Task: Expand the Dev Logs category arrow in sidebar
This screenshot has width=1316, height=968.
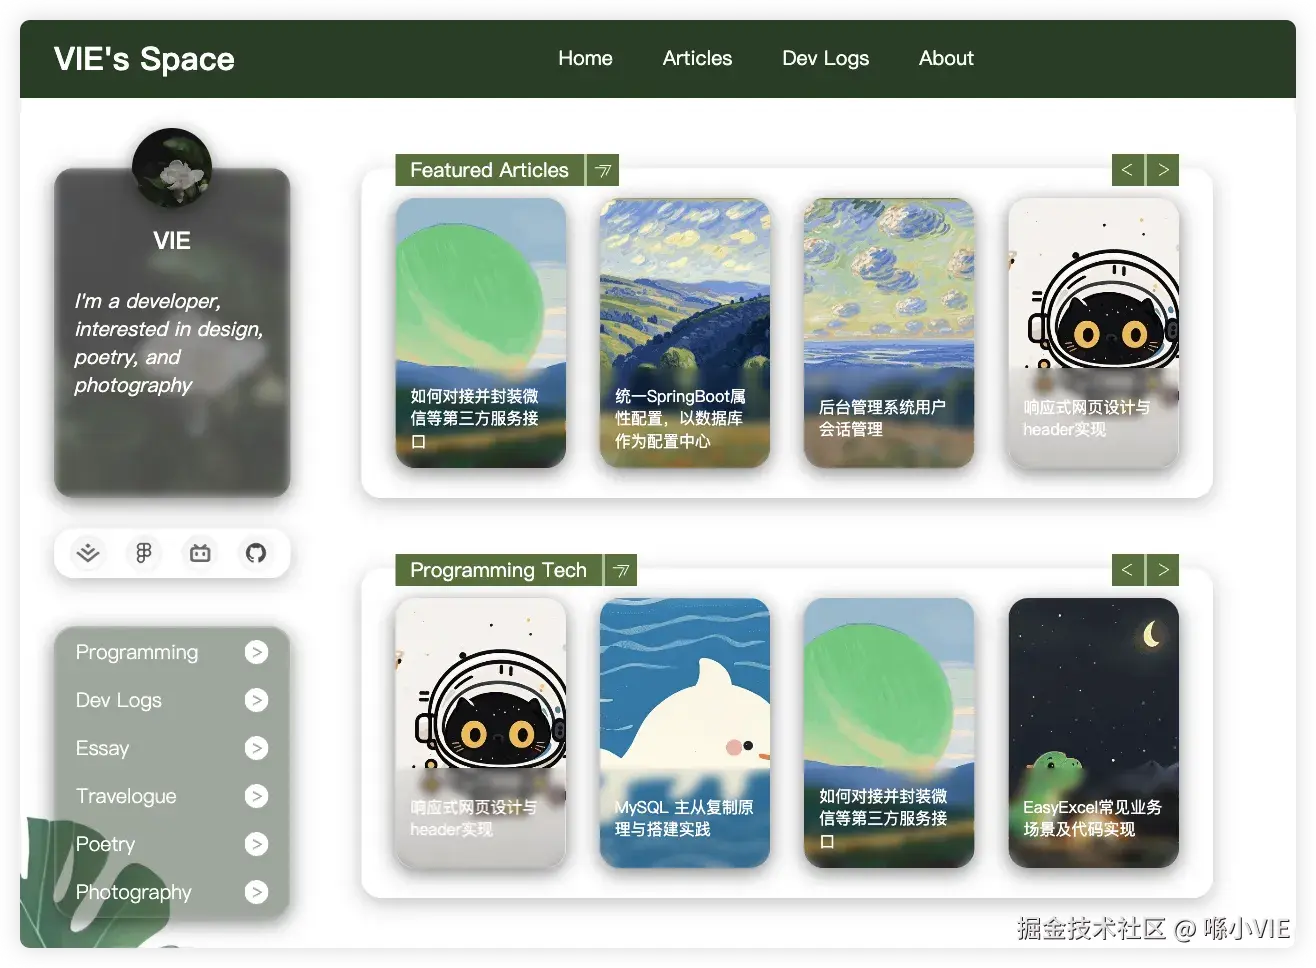Action: pyautogui.click(x=257, y=700)
